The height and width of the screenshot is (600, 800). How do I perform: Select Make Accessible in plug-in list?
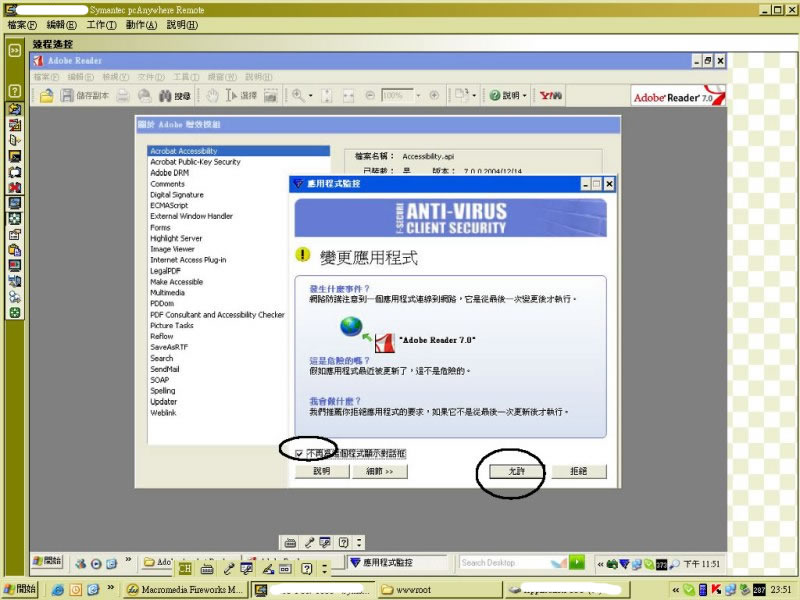[x=177, y=282]
